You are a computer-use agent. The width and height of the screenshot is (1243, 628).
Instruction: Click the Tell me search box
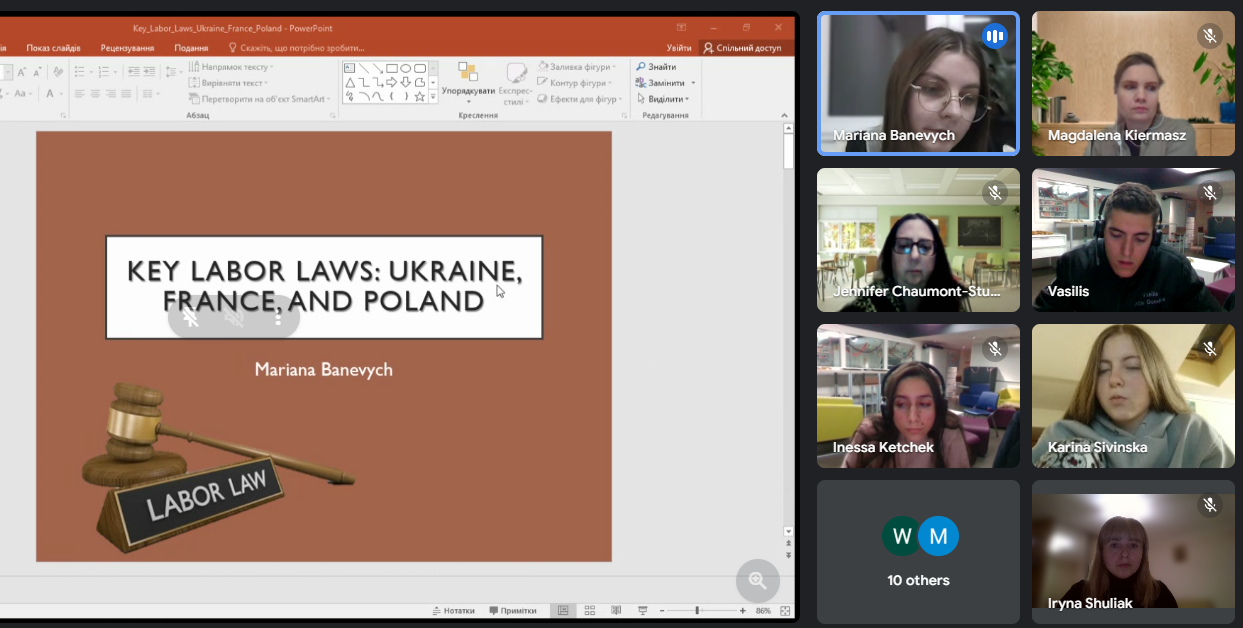point(296,47)
